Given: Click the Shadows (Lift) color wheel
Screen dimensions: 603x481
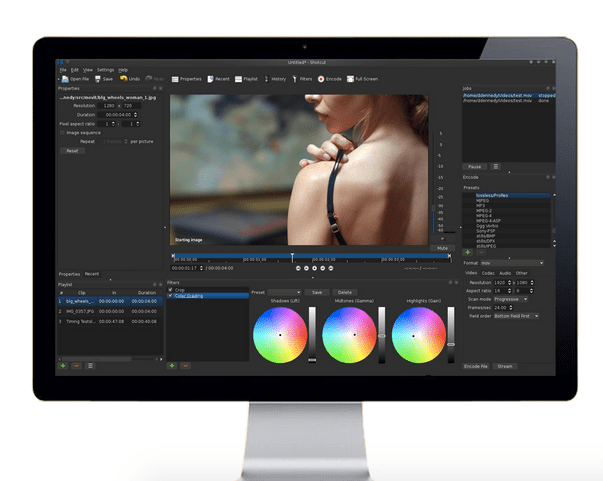Looking at the screenshot, I should pos(280,335).
